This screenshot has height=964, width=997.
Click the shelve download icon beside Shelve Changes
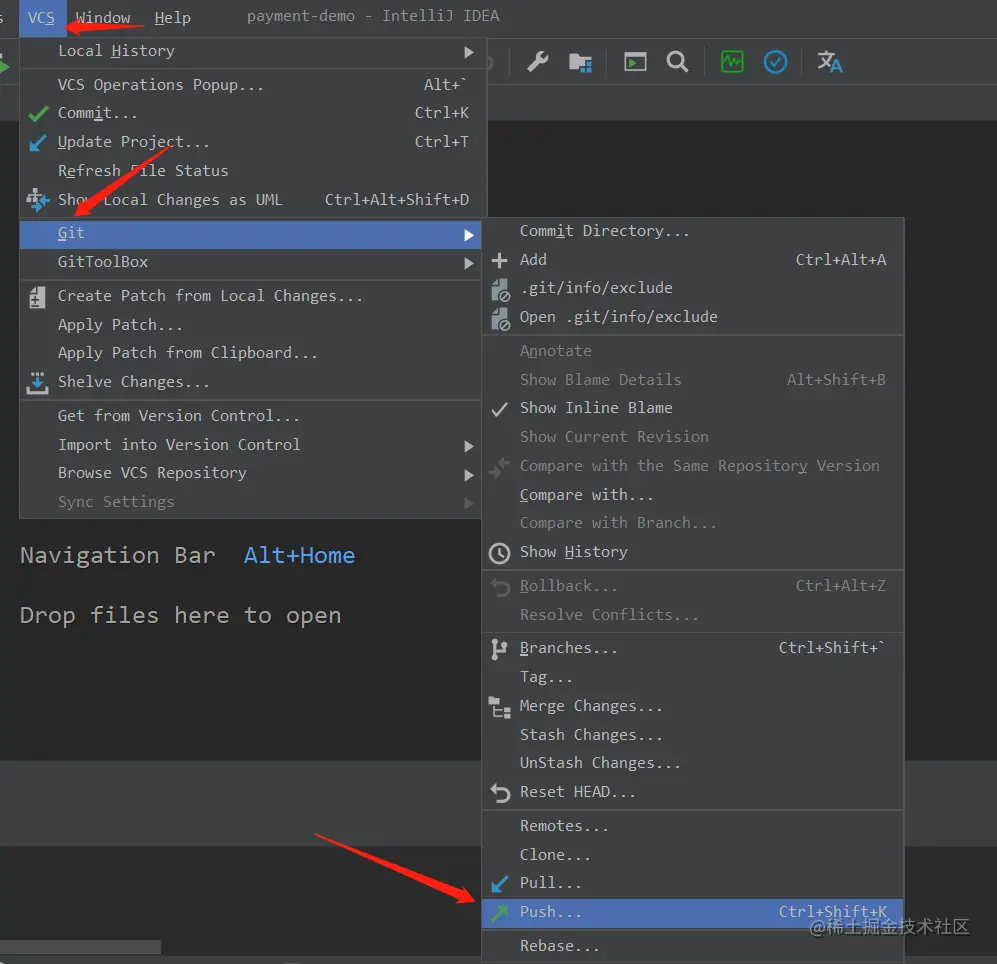click(x=37, y=383)
